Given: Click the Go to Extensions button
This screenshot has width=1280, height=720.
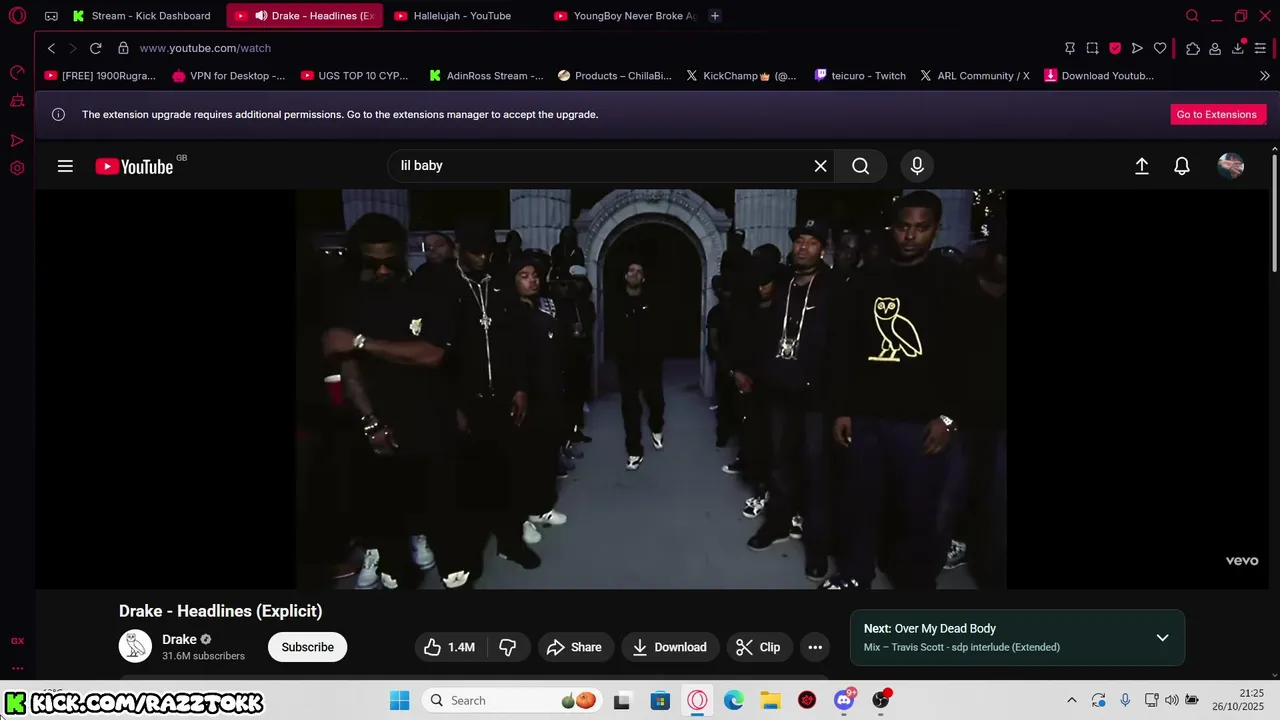Looking at the screenshot, I should (1217, 114).
